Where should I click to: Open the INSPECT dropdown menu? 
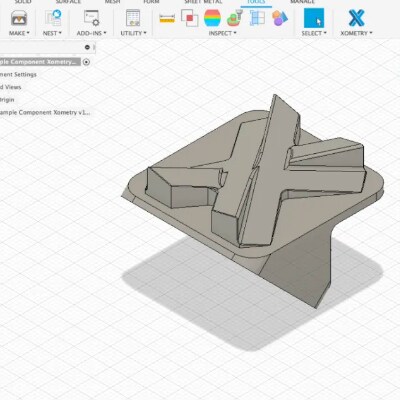[223, 33]
